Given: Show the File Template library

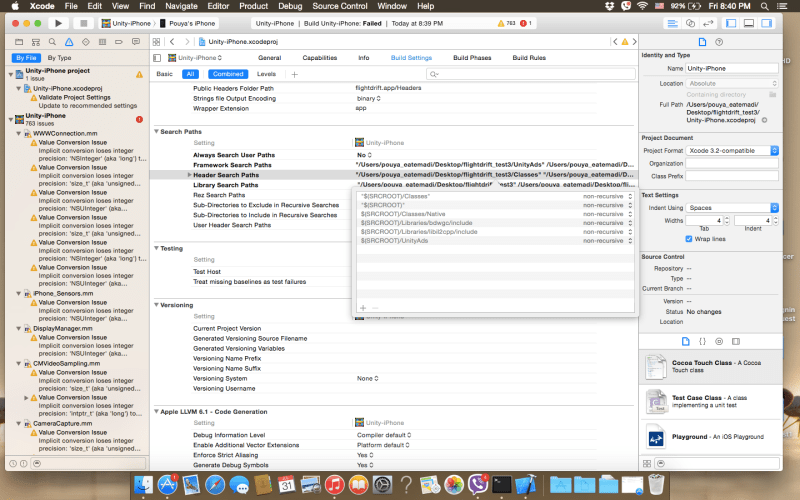Looking at the screenshot, I should (x=685, y=341).
